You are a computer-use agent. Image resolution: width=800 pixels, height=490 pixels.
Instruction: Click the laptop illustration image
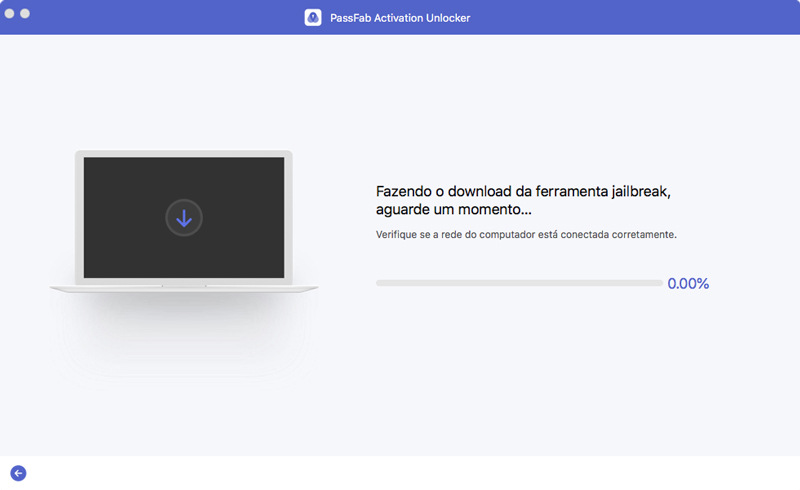click(184, 222)
